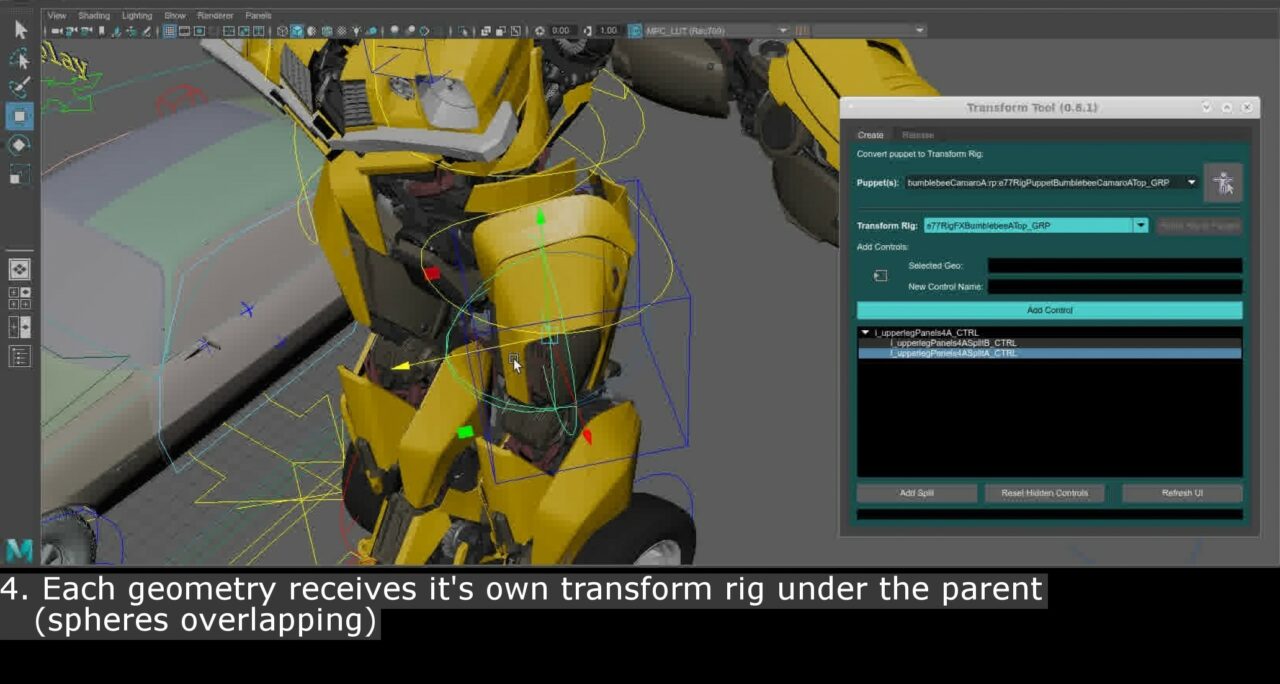Select l_upperlegPanels4ASplitB_CTRL entry
Screen dimensions: 1280x684
point(953,343)
